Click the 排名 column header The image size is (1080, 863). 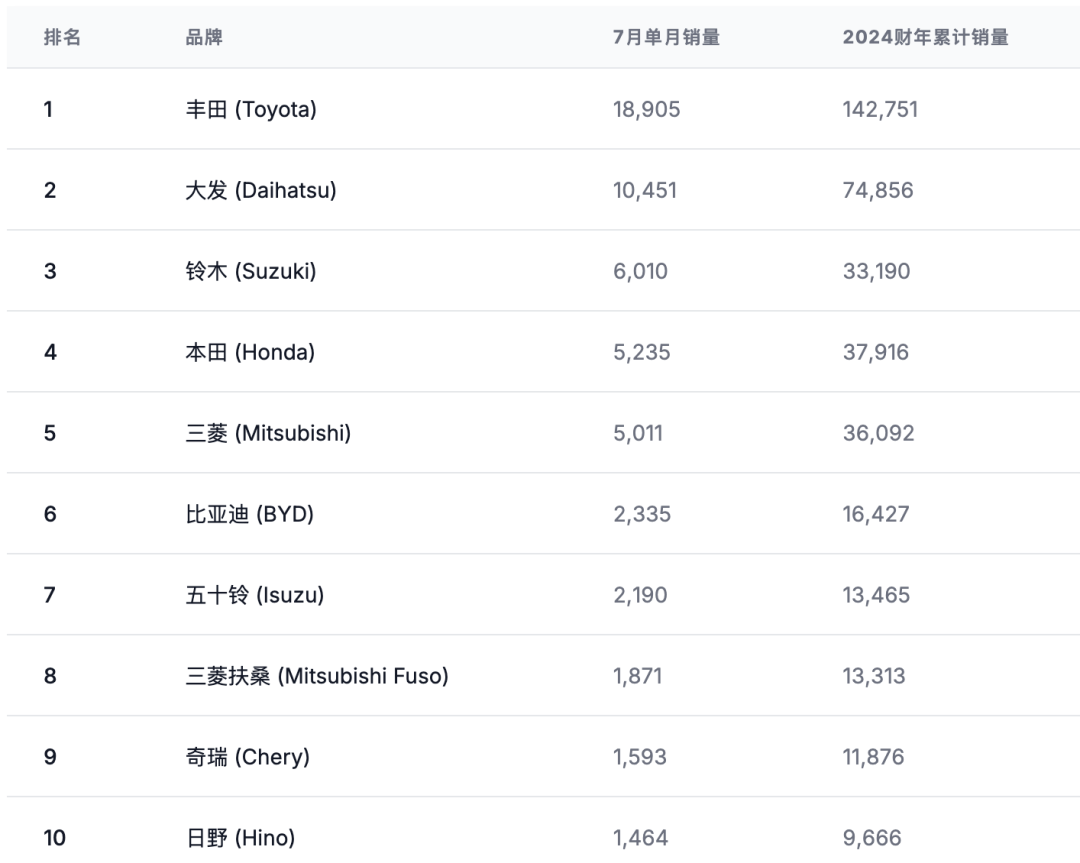62,38
